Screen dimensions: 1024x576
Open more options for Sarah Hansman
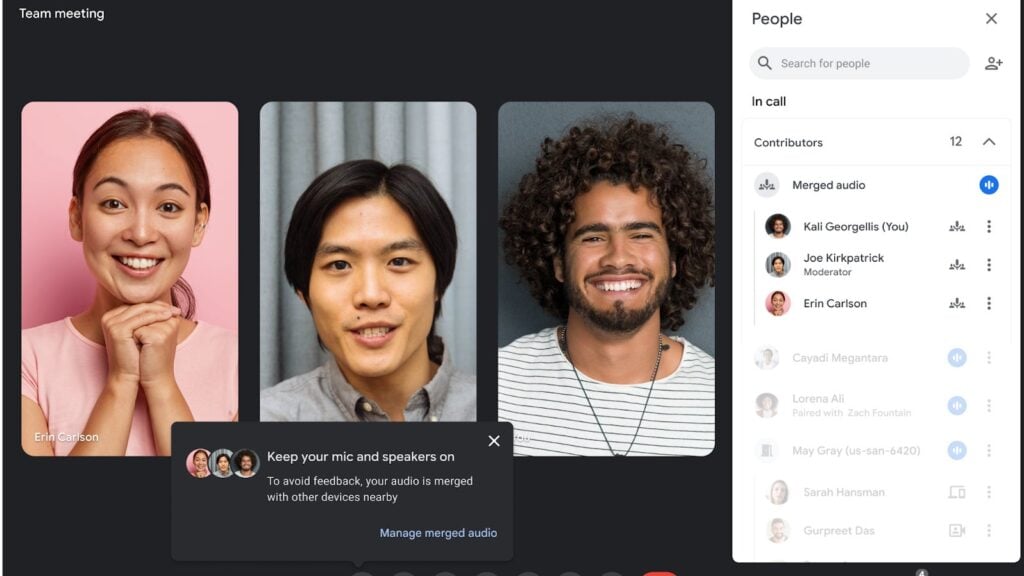pyautogui.click(x=989, y=492)
